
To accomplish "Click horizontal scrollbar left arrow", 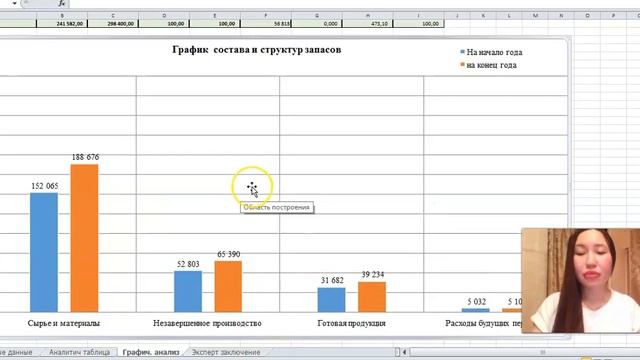I will [x=404, y=352].
